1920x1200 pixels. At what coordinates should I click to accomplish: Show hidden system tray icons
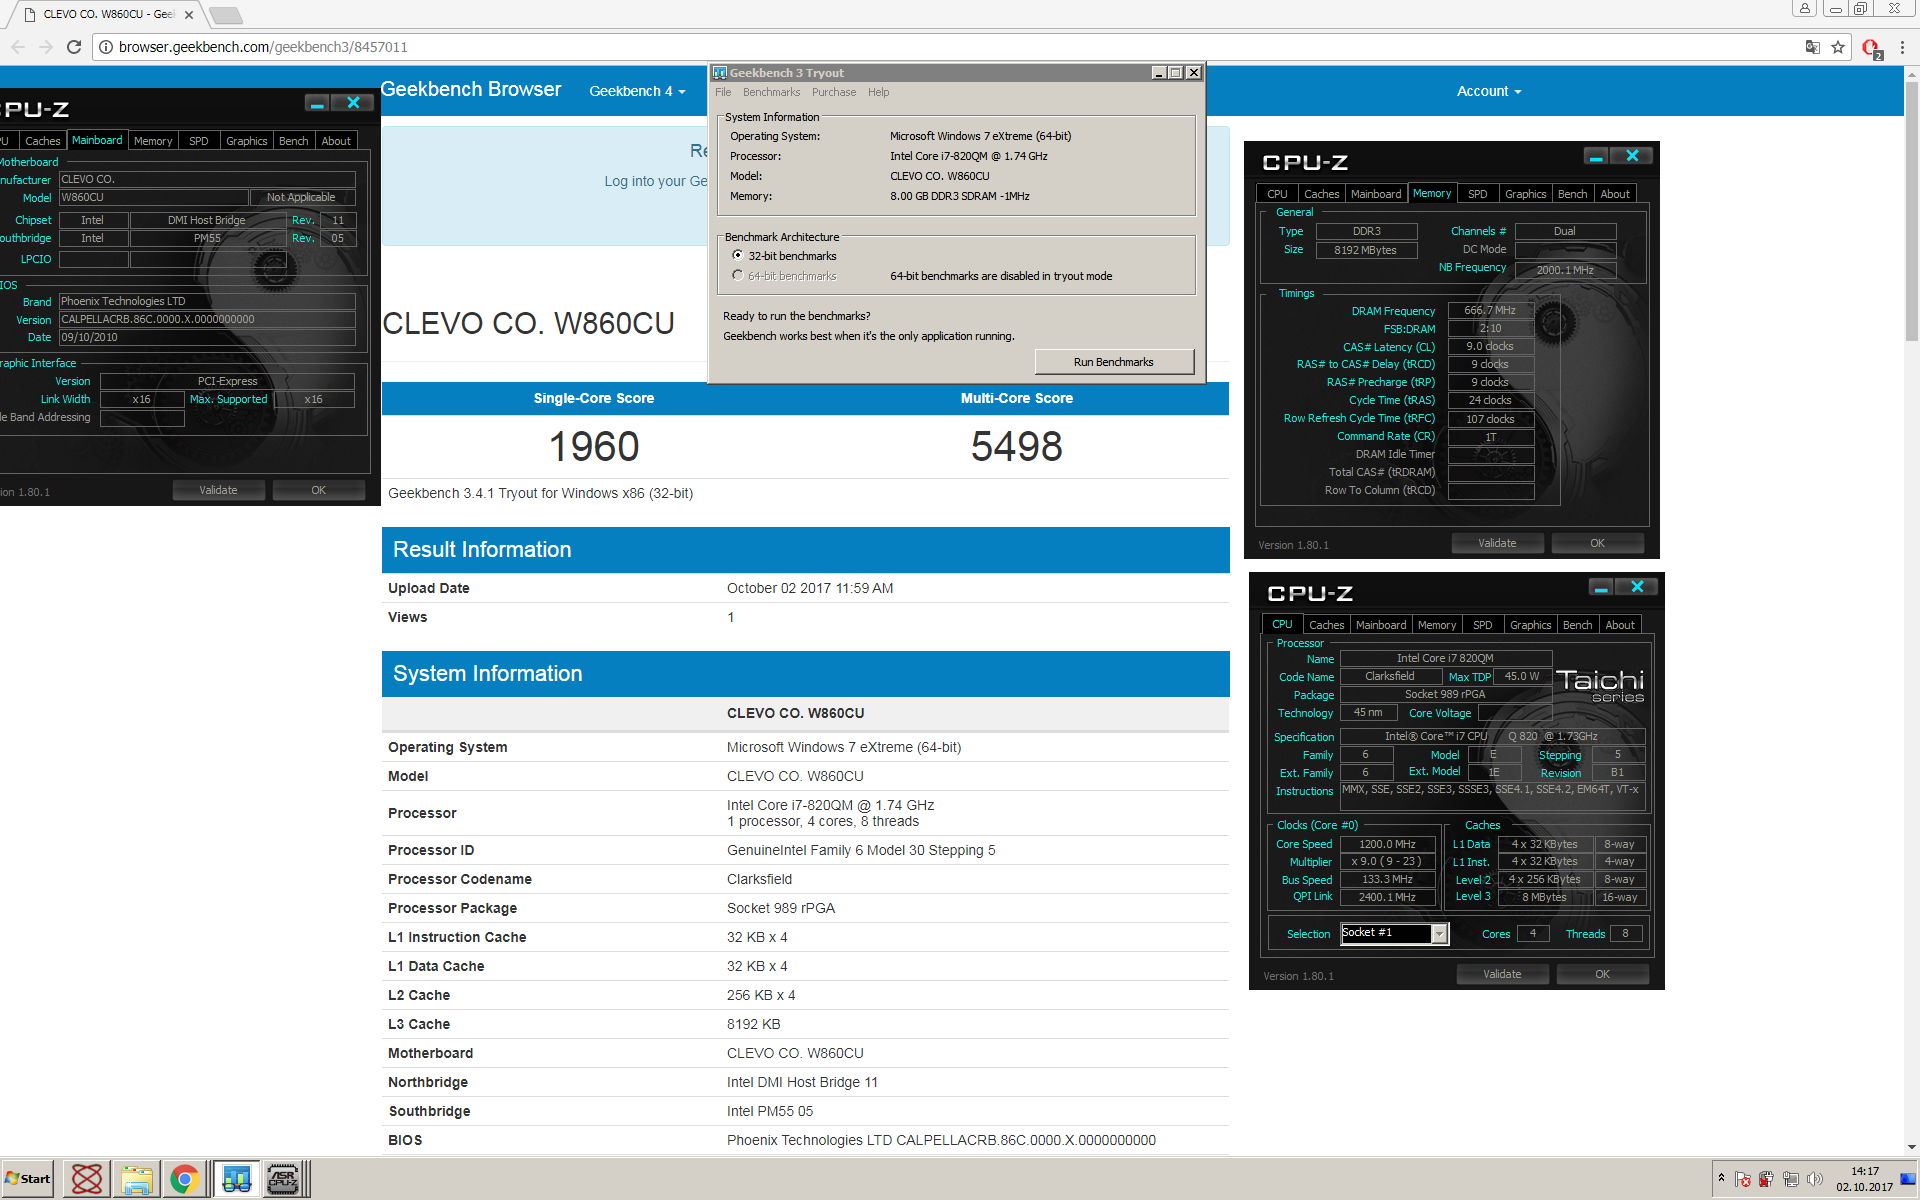coord(1721,1178)
